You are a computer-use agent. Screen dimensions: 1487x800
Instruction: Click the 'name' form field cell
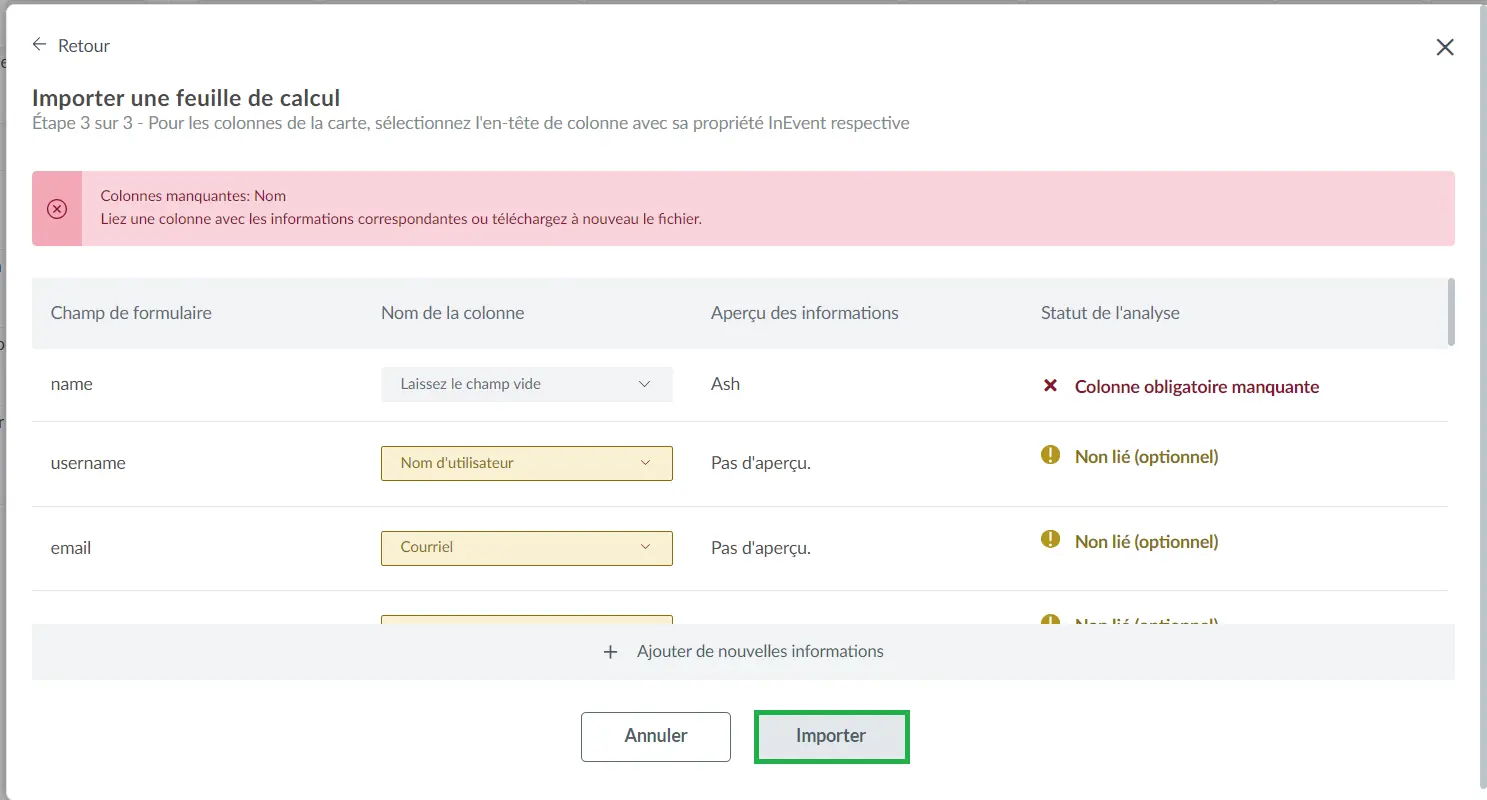[72, 384]
